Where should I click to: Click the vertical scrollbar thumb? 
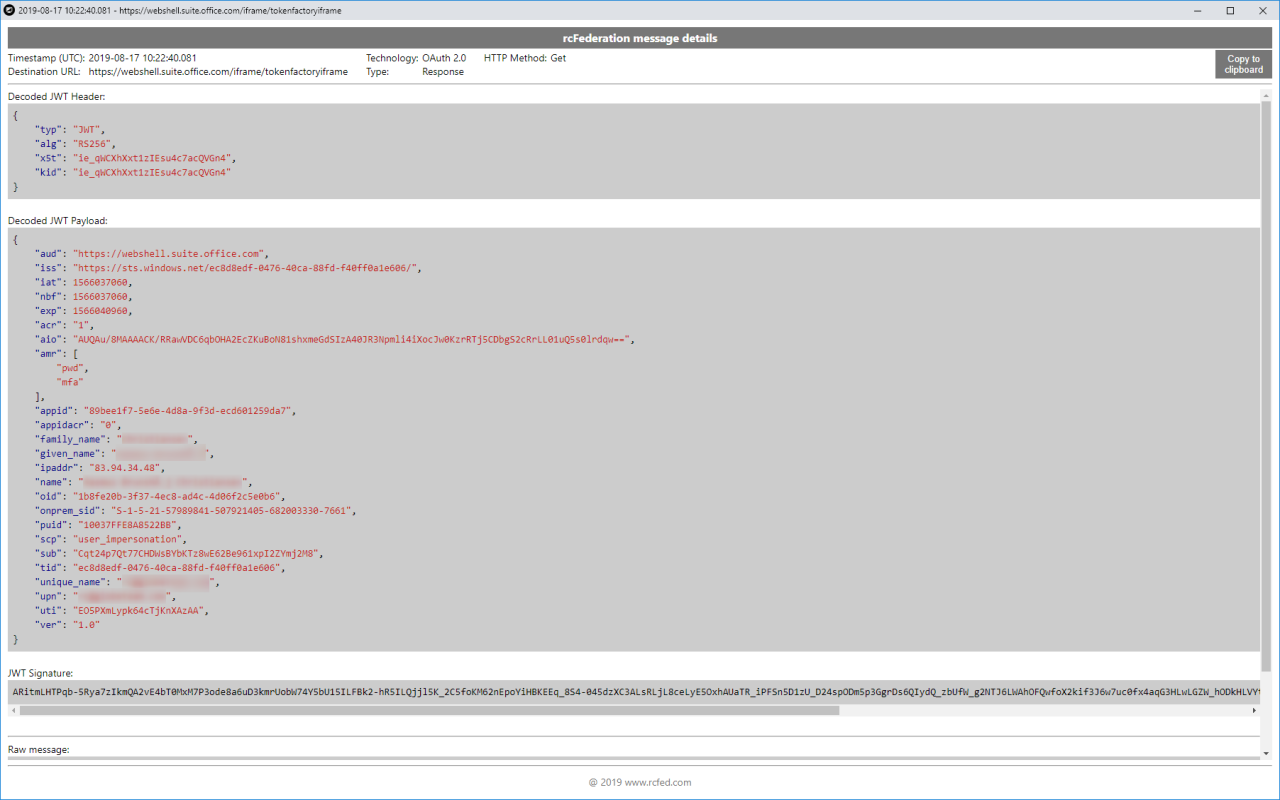[1266, 384]
